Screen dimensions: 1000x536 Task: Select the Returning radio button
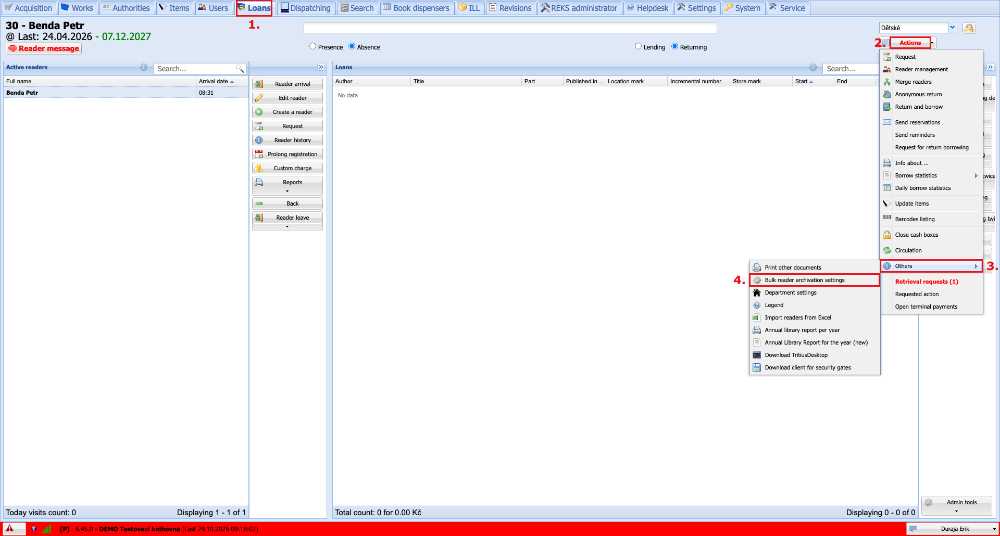tap(675, 47)
